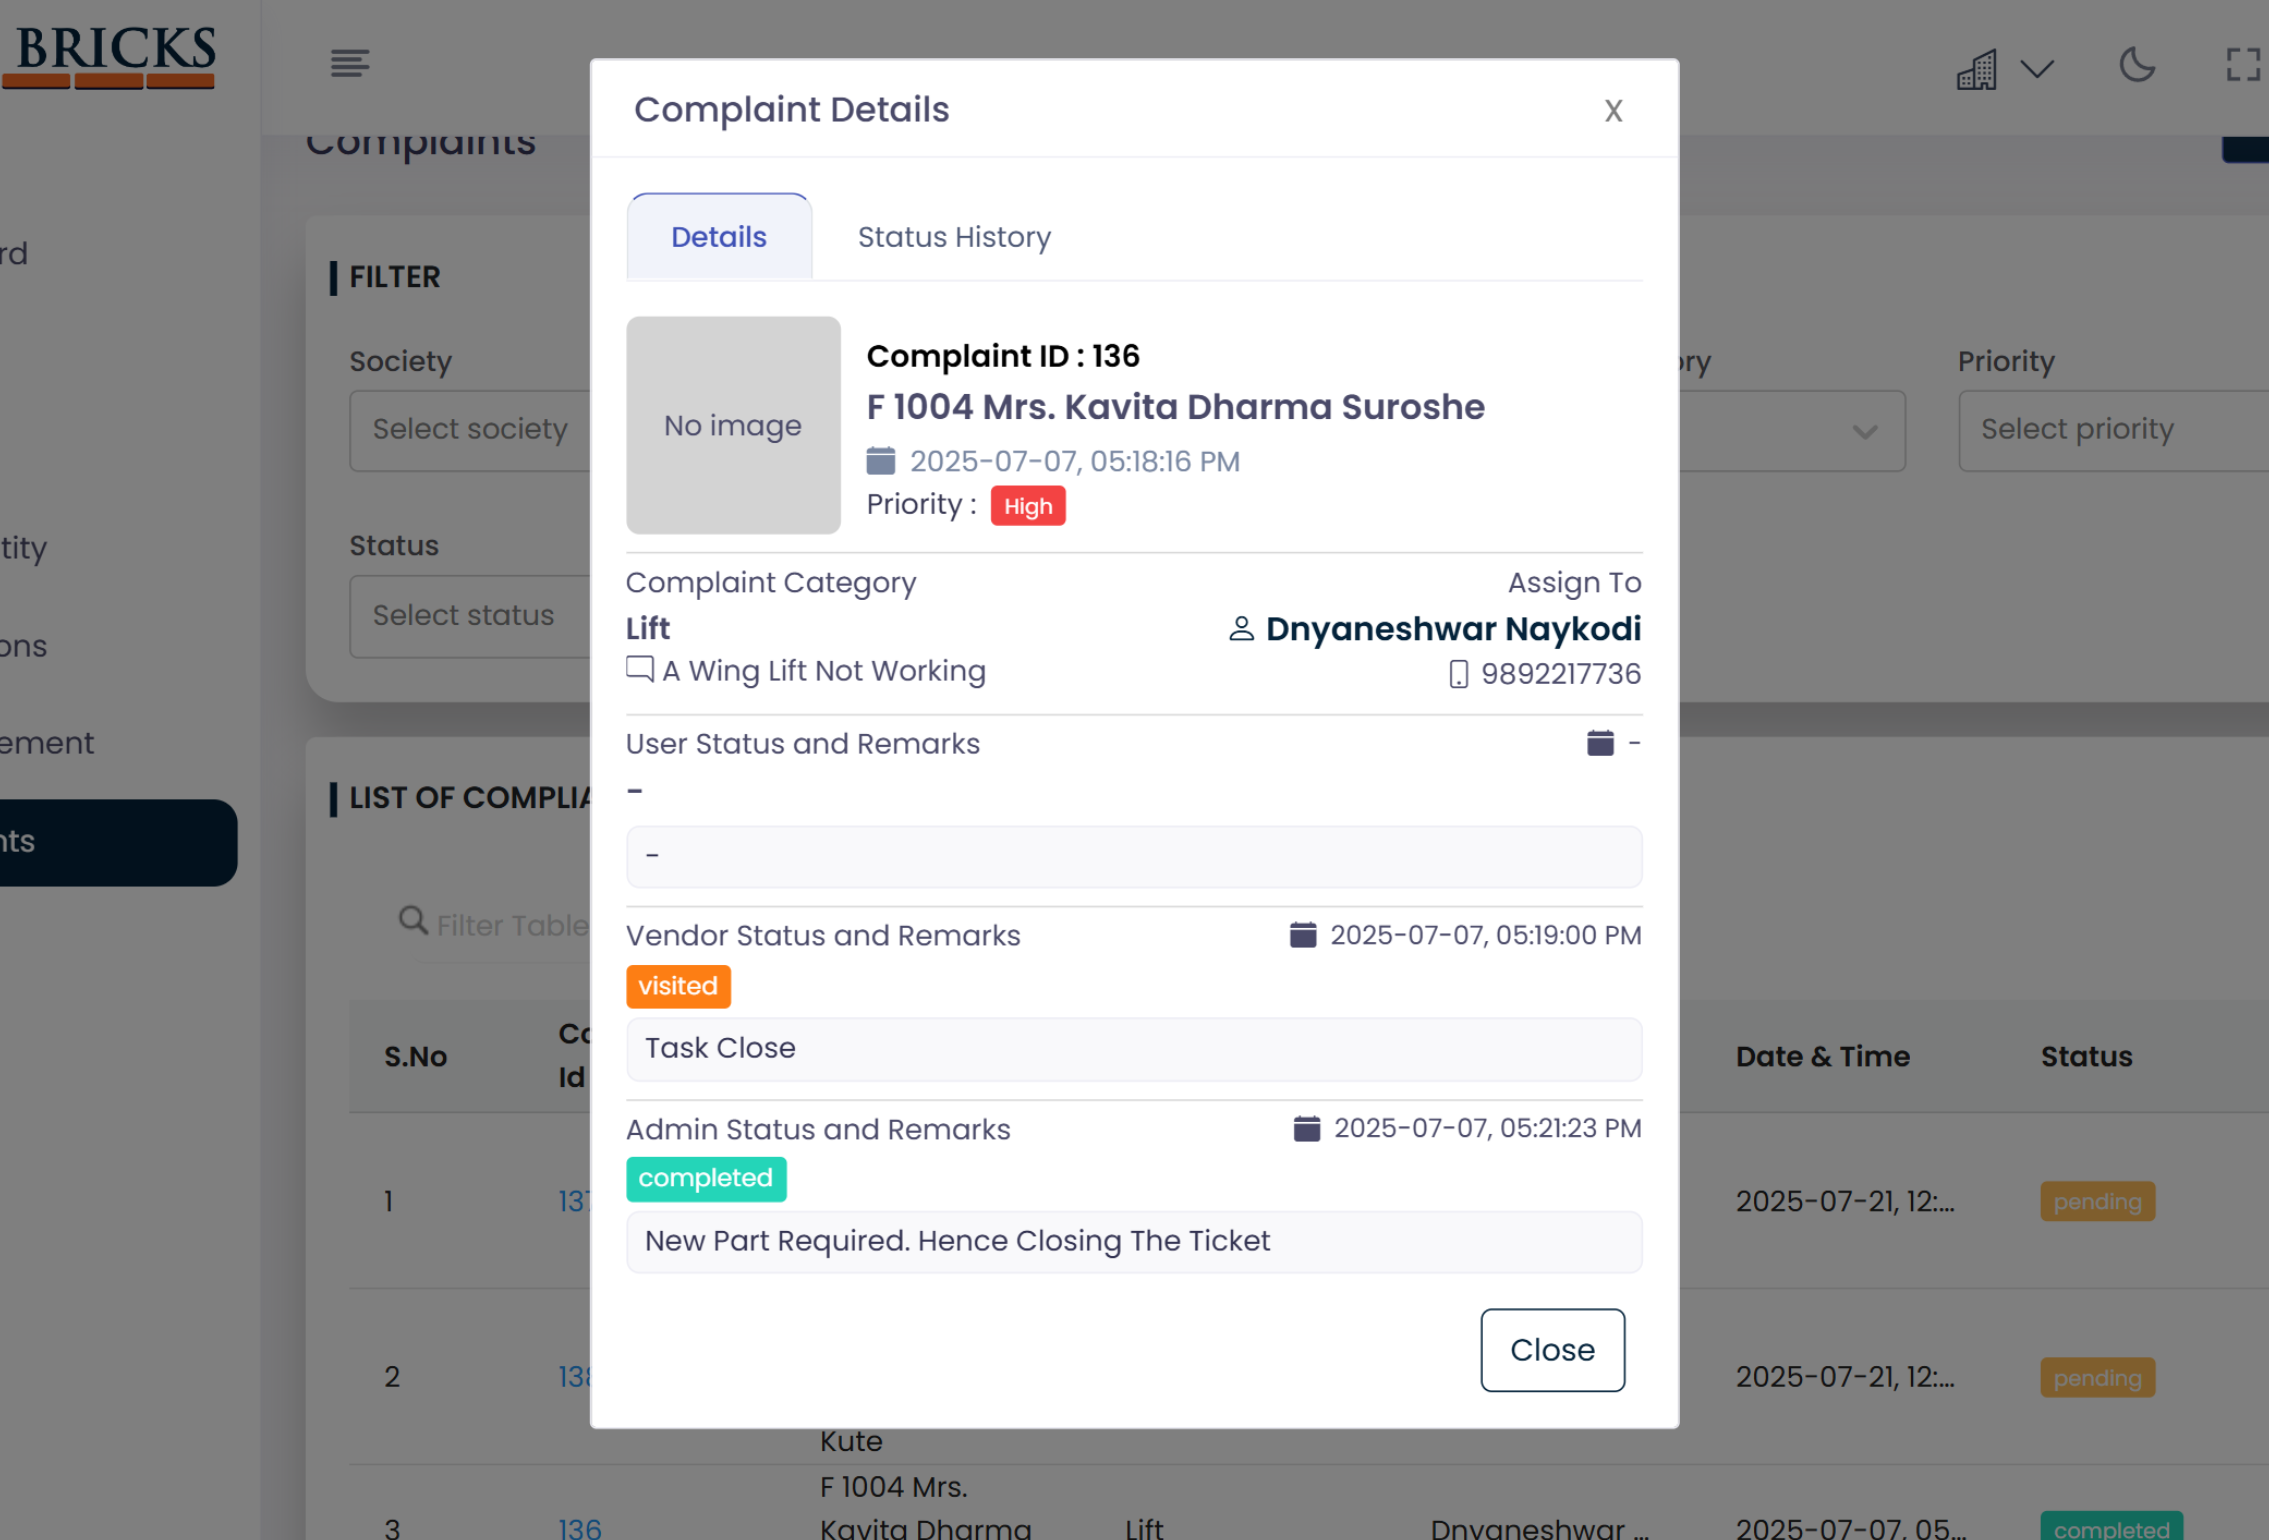Toggle dark mode moon icon
2269x1540 pixels.
coord(2136,66)
